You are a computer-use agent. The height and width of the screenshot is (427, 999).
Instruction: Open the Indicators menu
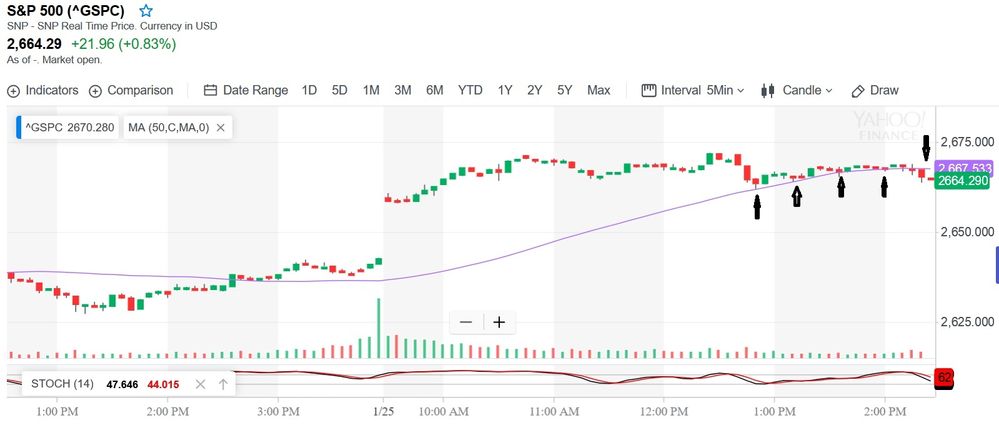(43, 90)
